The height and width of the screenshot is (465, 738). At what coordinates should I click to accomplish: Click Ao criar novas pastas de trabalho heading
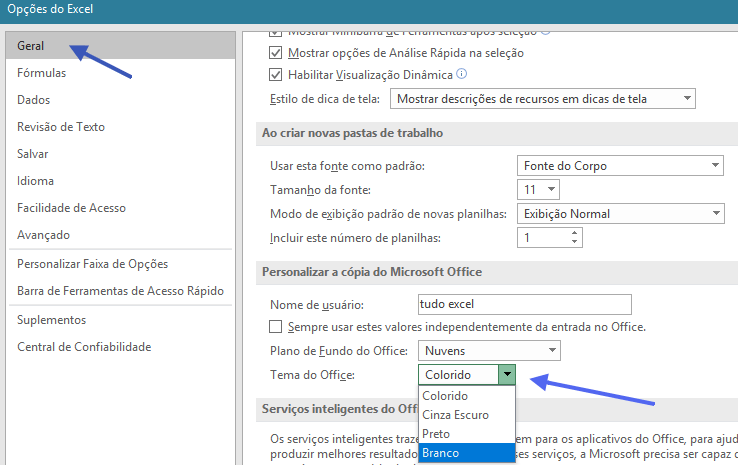tap(353, 133)
